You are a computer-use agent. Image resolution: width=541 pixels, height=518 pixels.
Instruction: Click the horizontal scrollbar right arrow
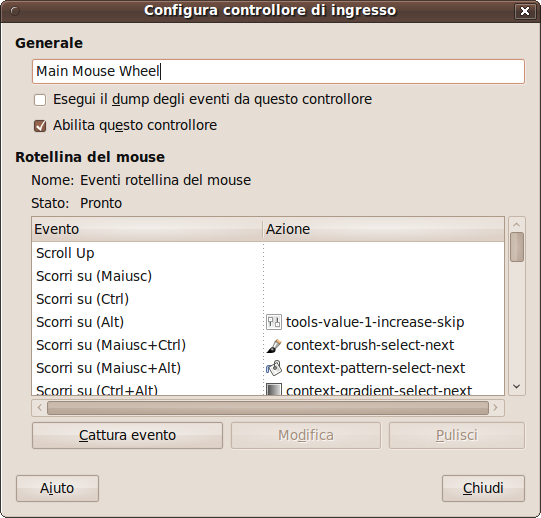tap(496, 408)
